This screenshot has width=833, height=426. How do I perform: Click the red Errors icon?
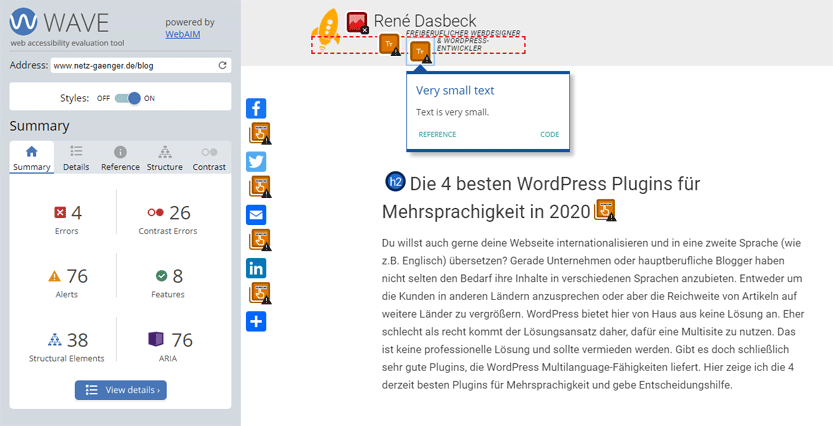(60, 212)
